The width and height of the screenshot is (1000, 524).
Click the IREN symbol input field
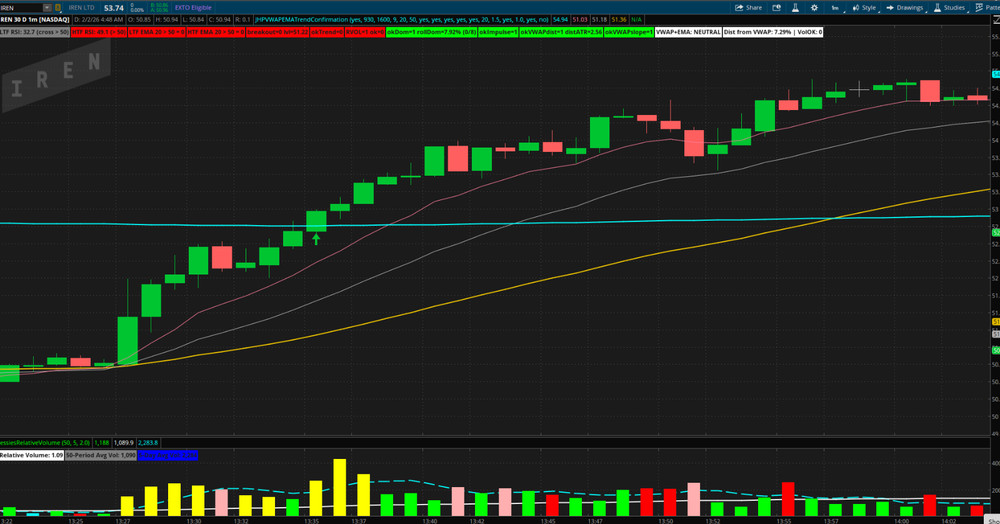(x=21, y=8)
